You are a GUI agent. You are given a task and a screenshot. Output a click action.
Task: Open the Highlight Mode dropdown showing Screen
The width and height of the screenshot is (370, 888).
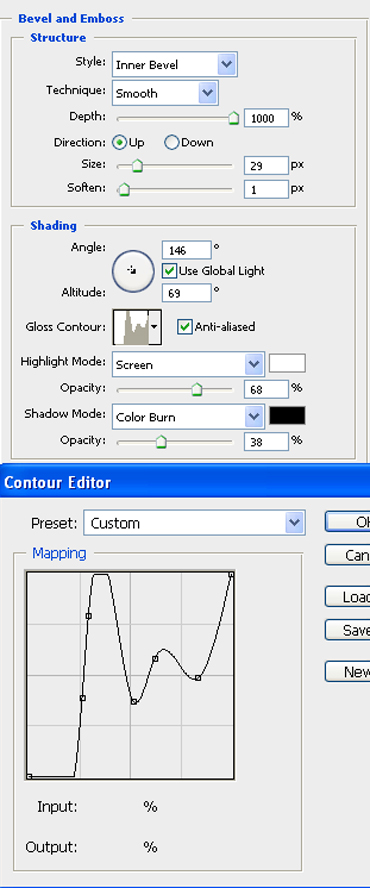pos(188,365)
